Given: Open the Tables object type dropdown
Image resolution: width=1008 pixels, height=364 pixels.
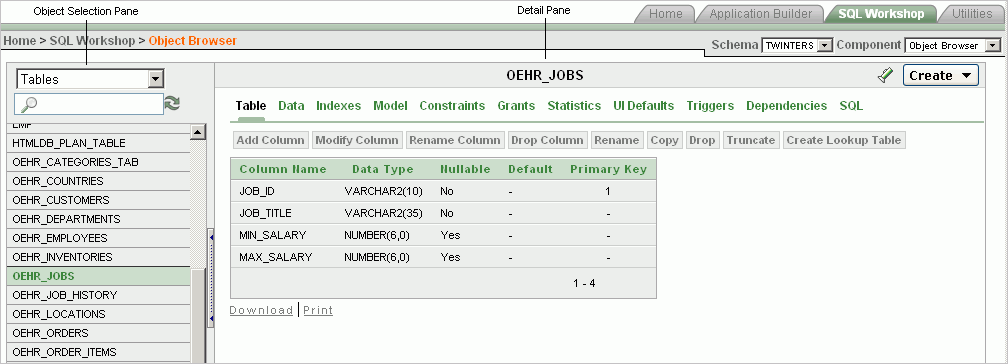Looking at the screenshot, I should pyautogui.click(x=90, y=79).
